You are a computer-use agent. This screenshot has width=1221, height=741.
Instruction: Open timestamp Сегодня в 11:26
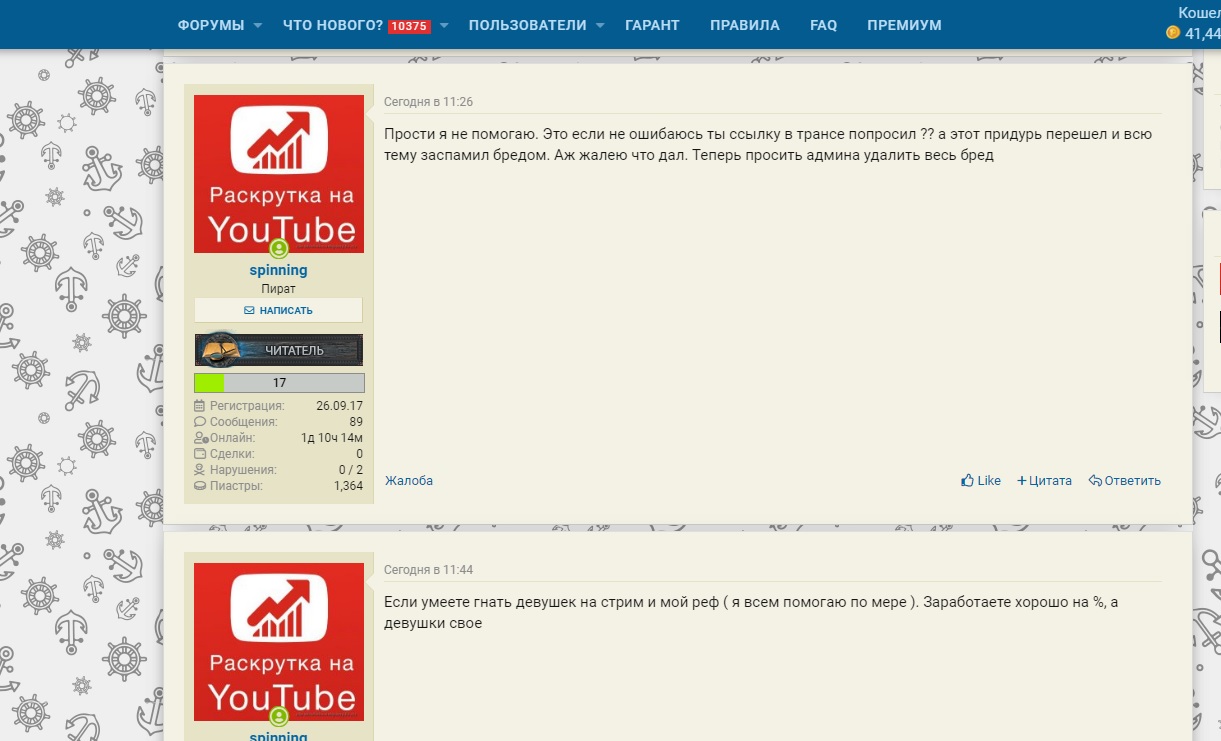pyautogui.click(x=429, y=102)
